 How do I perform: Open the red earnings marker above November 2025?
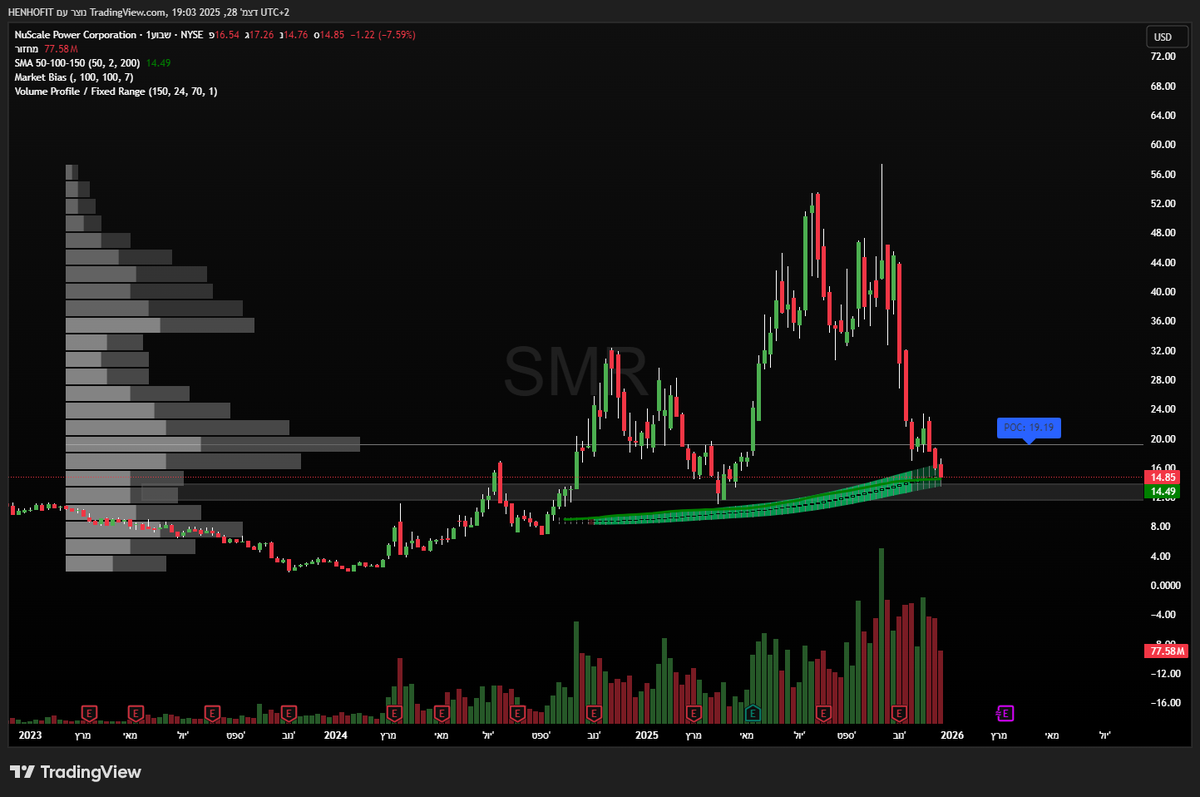tap(898, 713)
